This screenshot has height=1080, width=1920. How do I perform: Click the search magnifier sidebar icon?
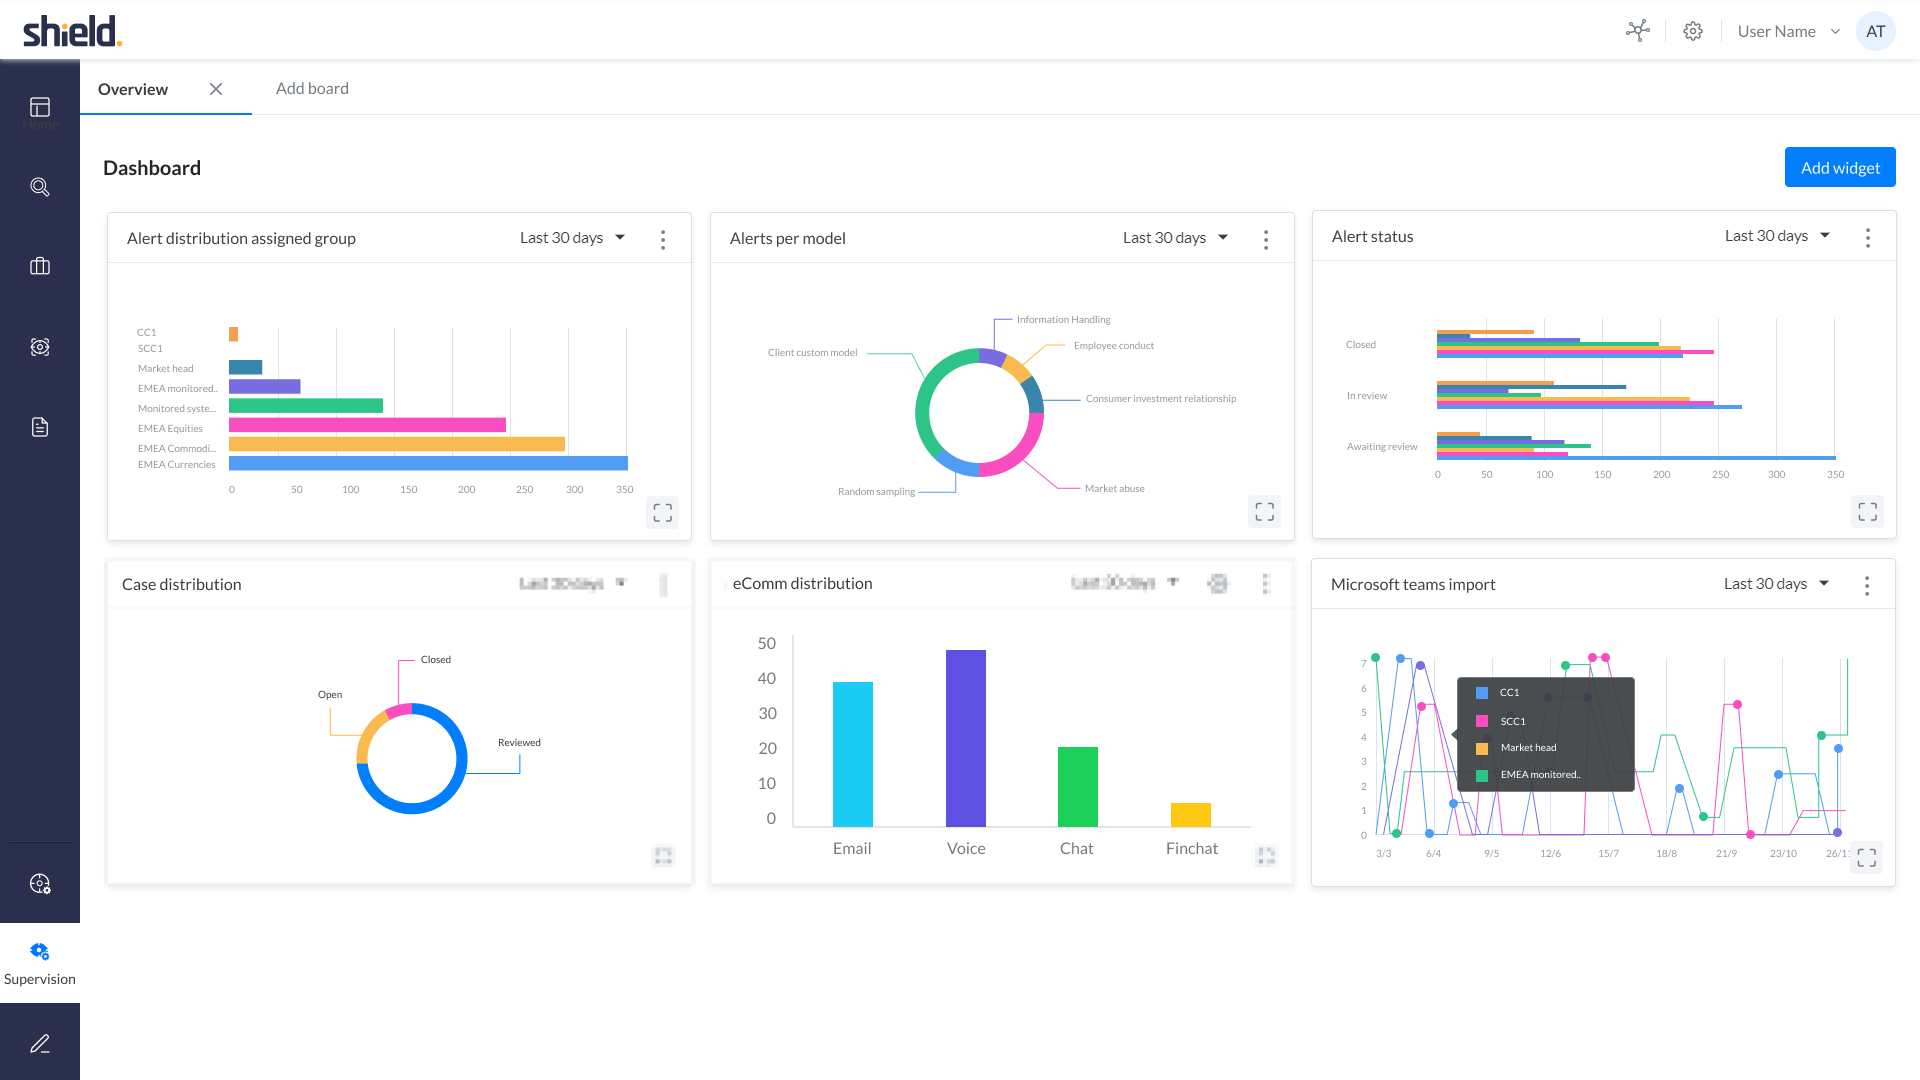click(40, 187)
